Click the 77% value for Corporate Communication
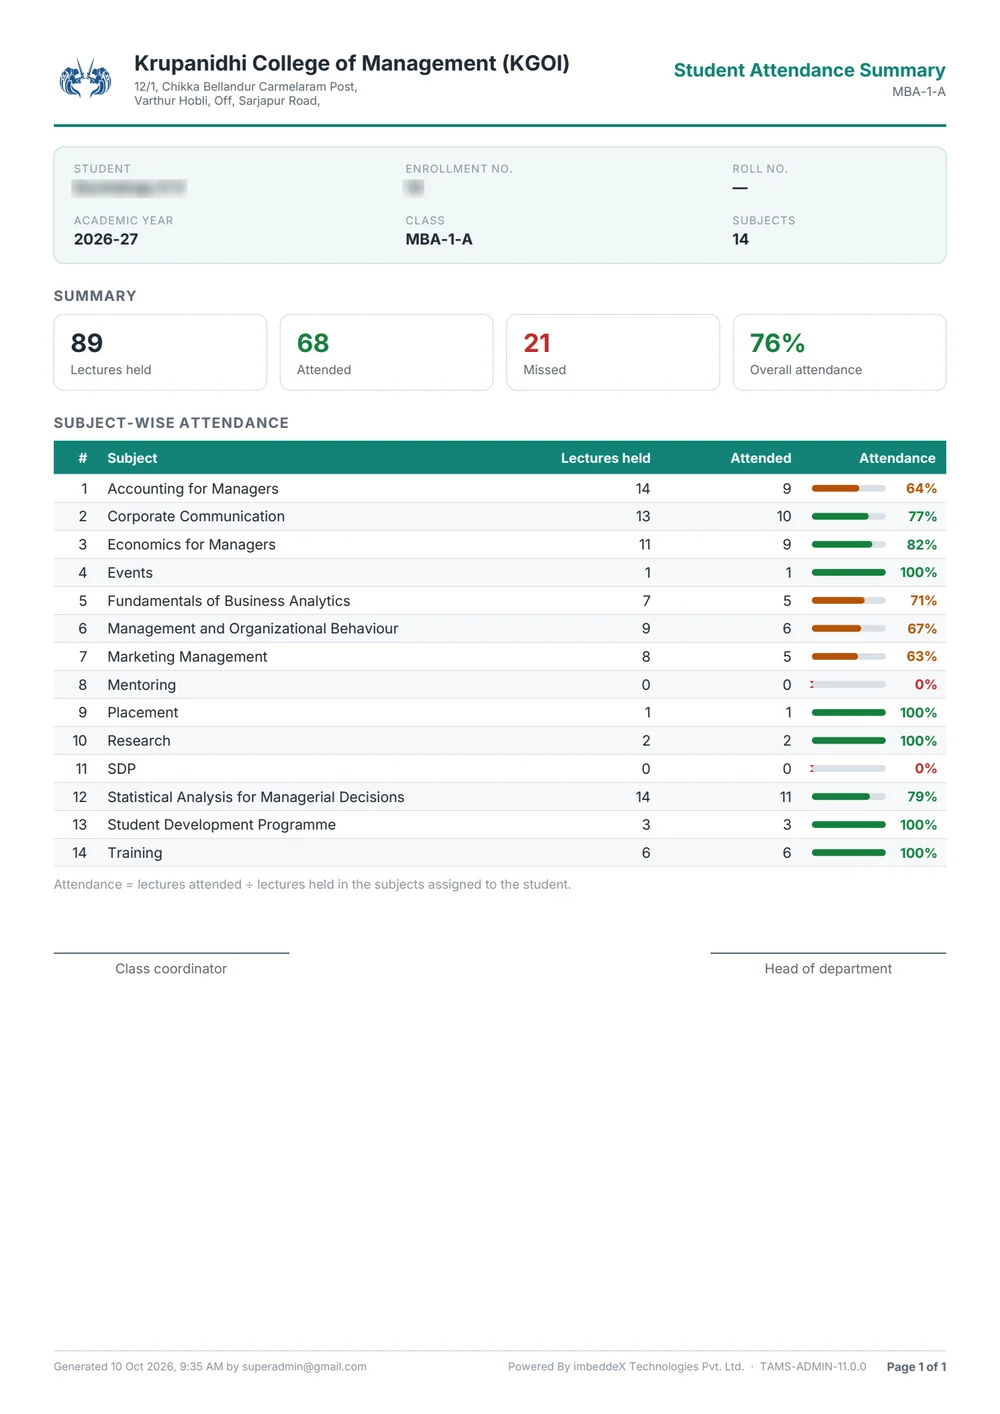 [922, 516]
